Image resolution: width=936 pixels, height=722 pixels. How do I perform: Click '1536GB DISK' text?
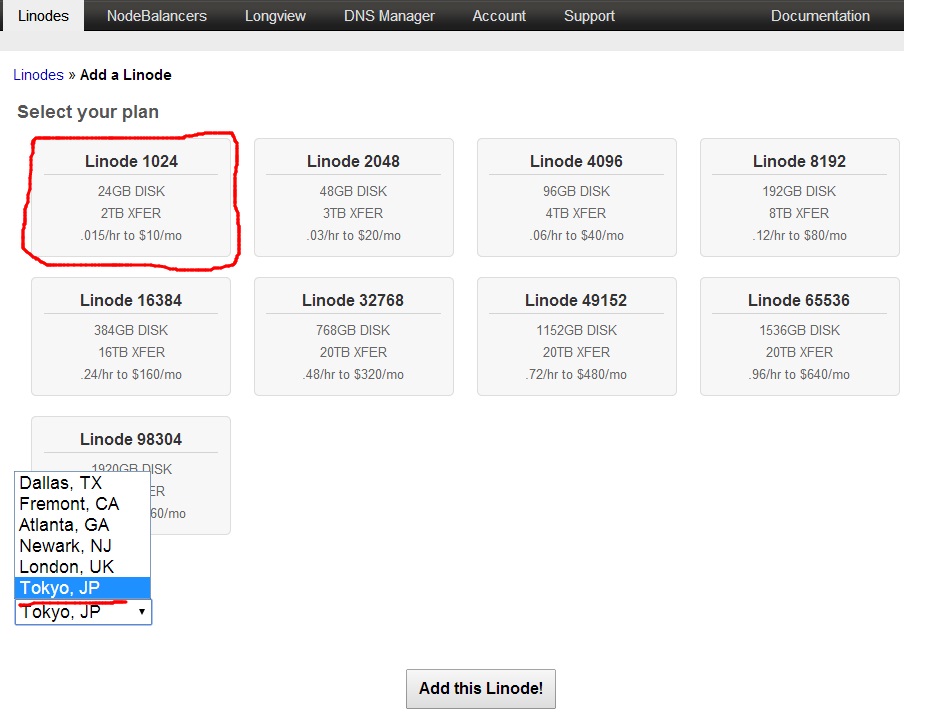[800, 331]
